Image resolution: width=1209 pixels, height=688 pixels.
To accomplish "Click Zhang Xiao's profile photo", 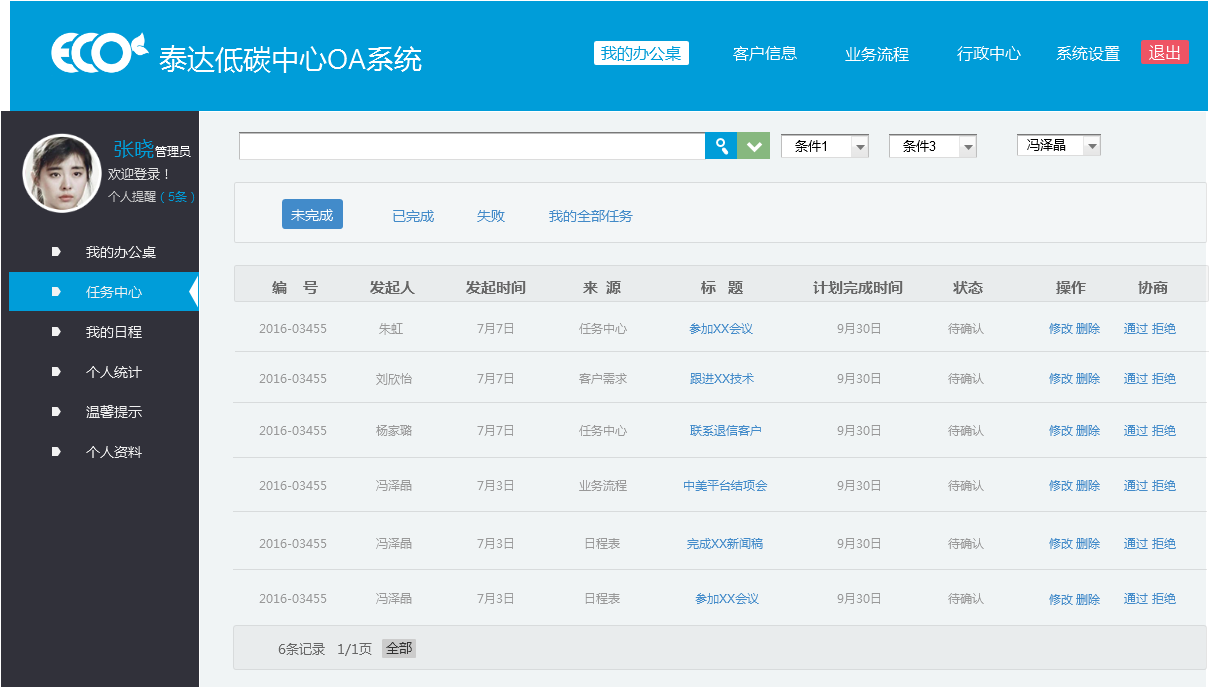I will 62,172.
